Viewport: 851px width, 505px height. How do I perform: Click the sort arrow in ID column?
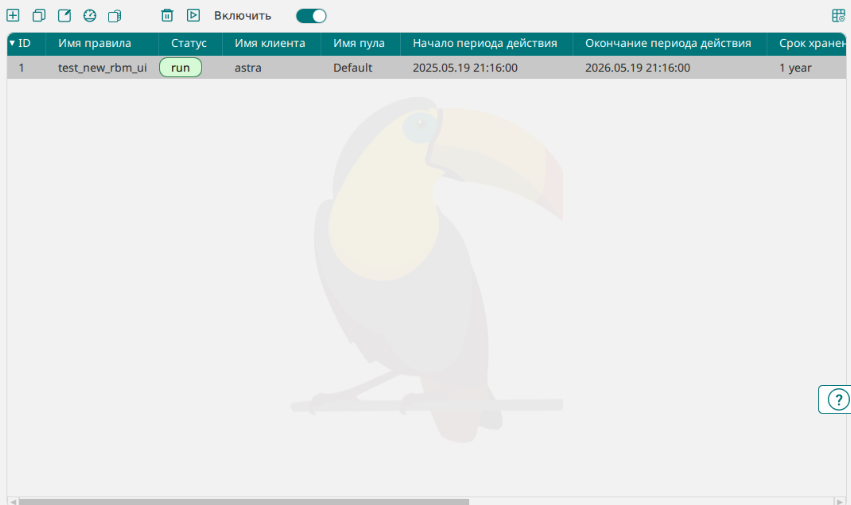tap(12, 44)
